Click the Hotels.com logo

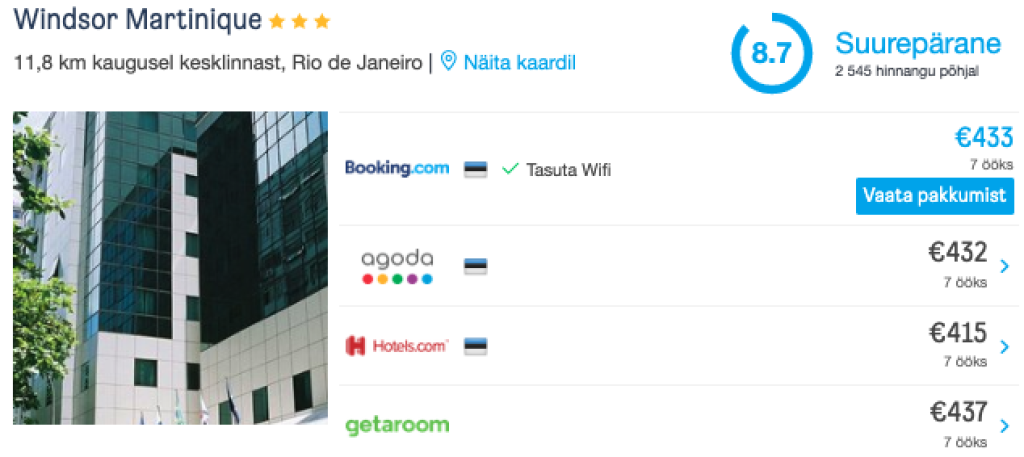pyautogui.click(x=397, y=347)
